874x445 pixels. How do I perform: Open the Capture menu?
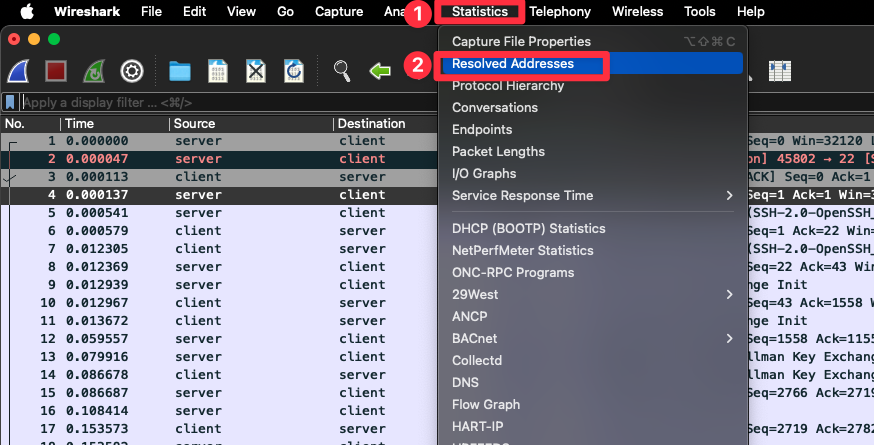(x=339, y=12)
